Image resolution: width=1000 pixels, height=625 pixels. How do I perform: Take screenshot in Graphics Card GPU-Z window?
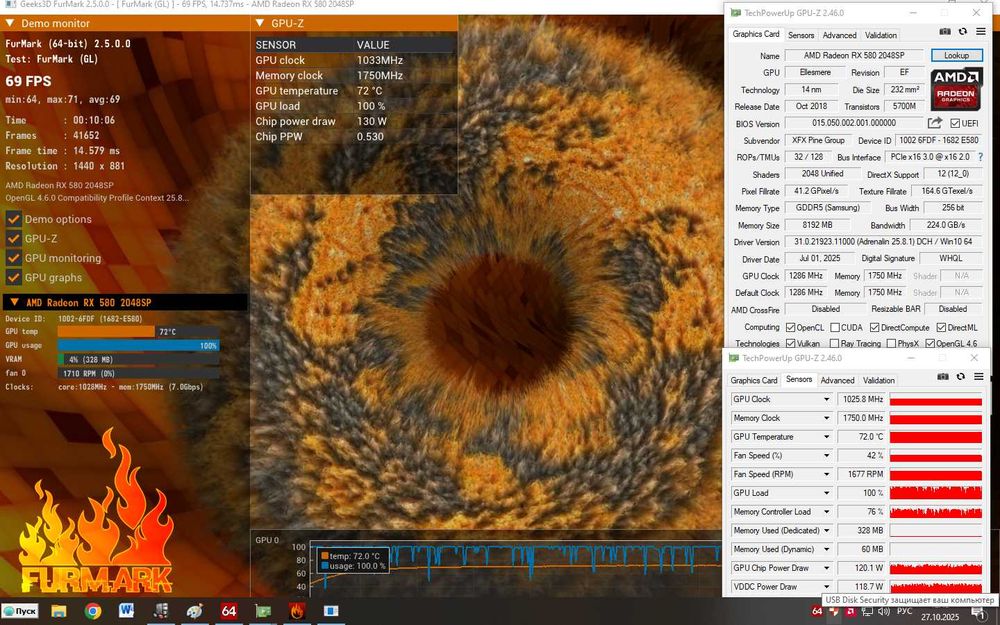click(945, 32)
